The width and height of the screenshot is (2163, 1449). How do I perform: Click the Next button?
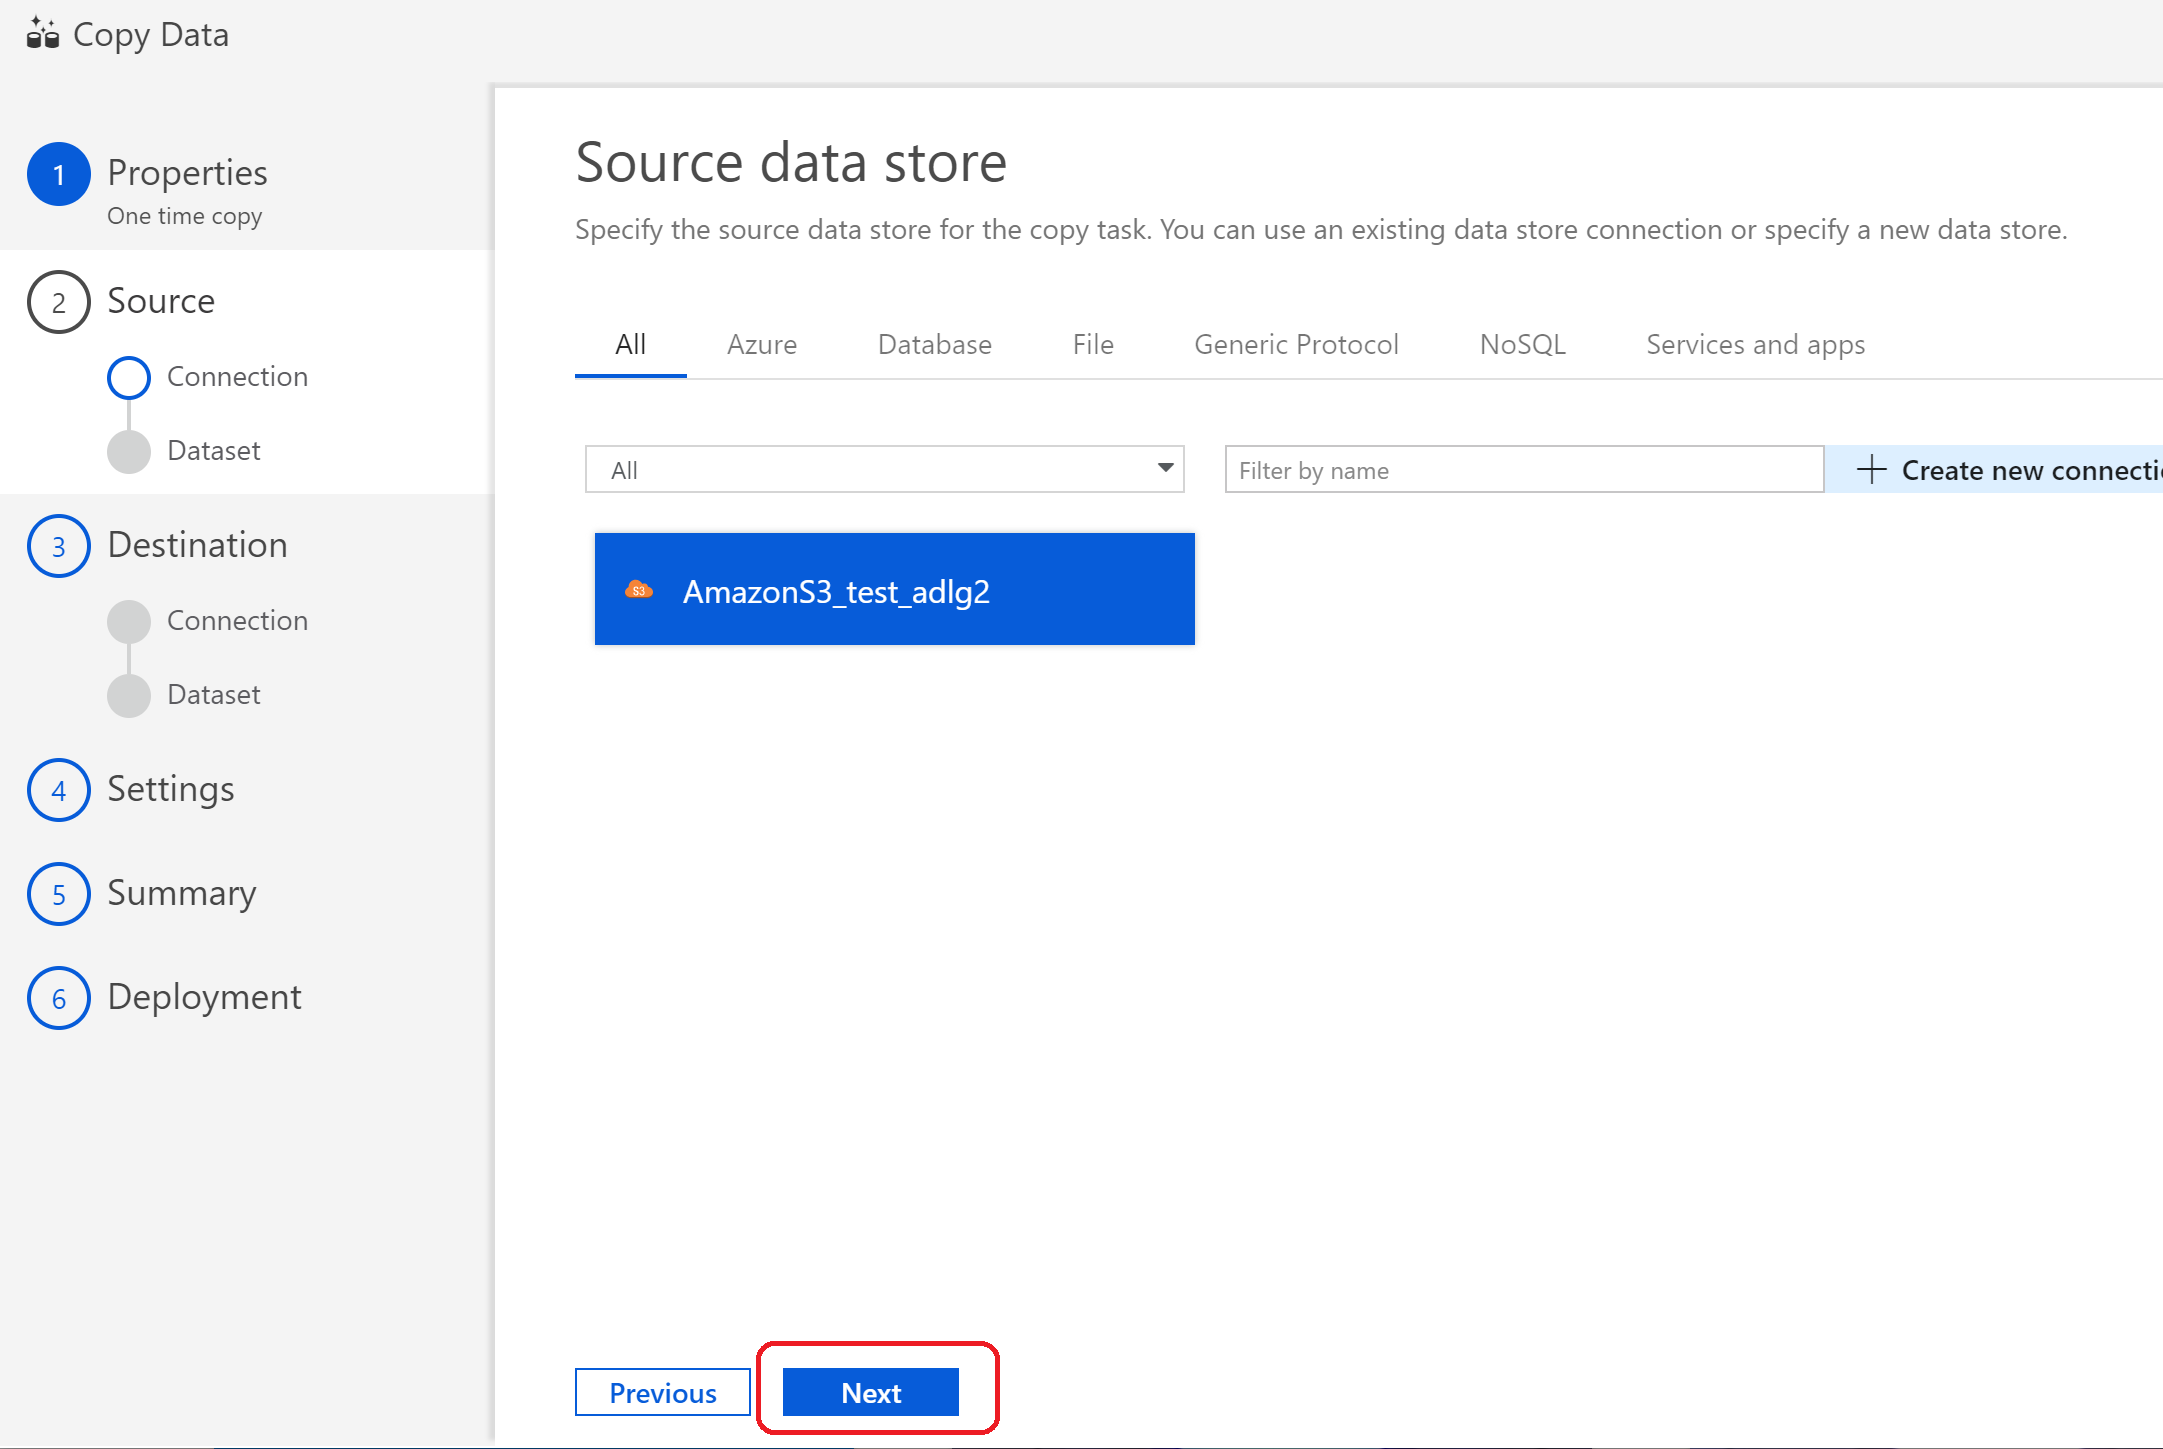pyautogui.click(x=871, y=1391)
